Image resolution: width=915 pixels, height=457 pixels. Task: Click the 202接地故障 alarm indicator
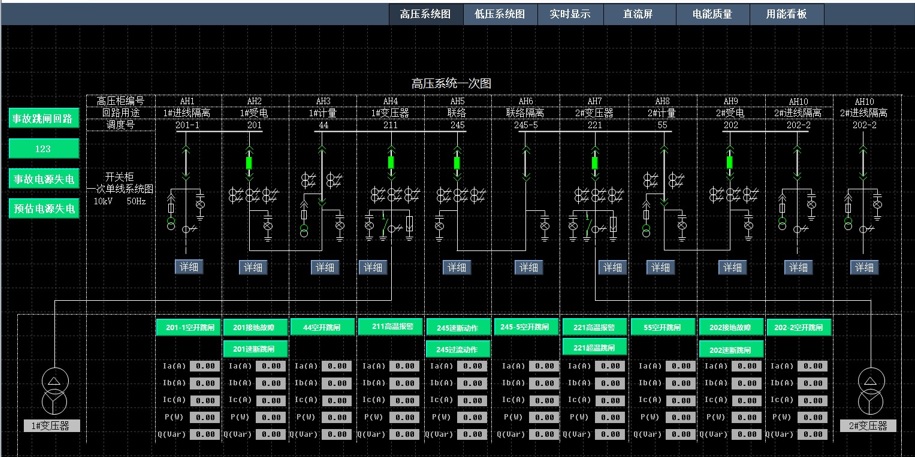pos(731,327)
